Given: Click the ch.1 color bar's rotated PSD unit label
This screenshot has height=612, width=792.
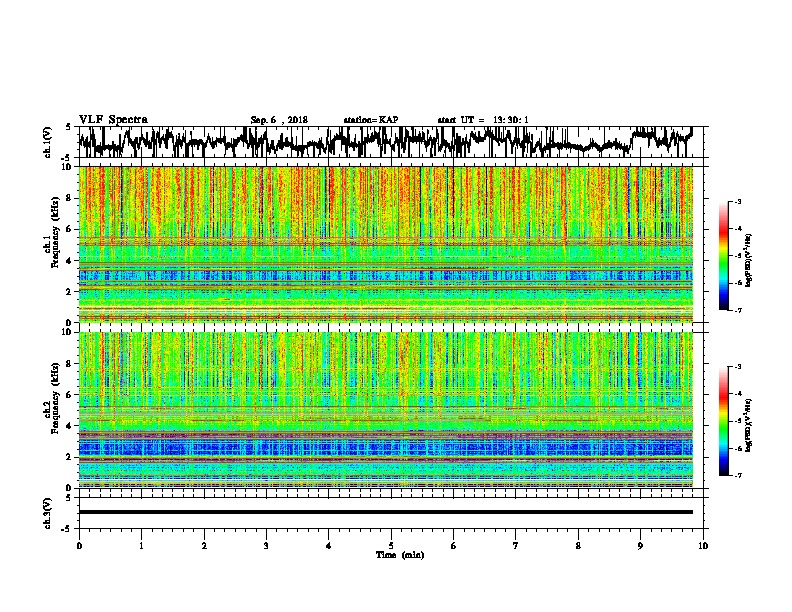Looking at the screenshot, I should point(749,260).
